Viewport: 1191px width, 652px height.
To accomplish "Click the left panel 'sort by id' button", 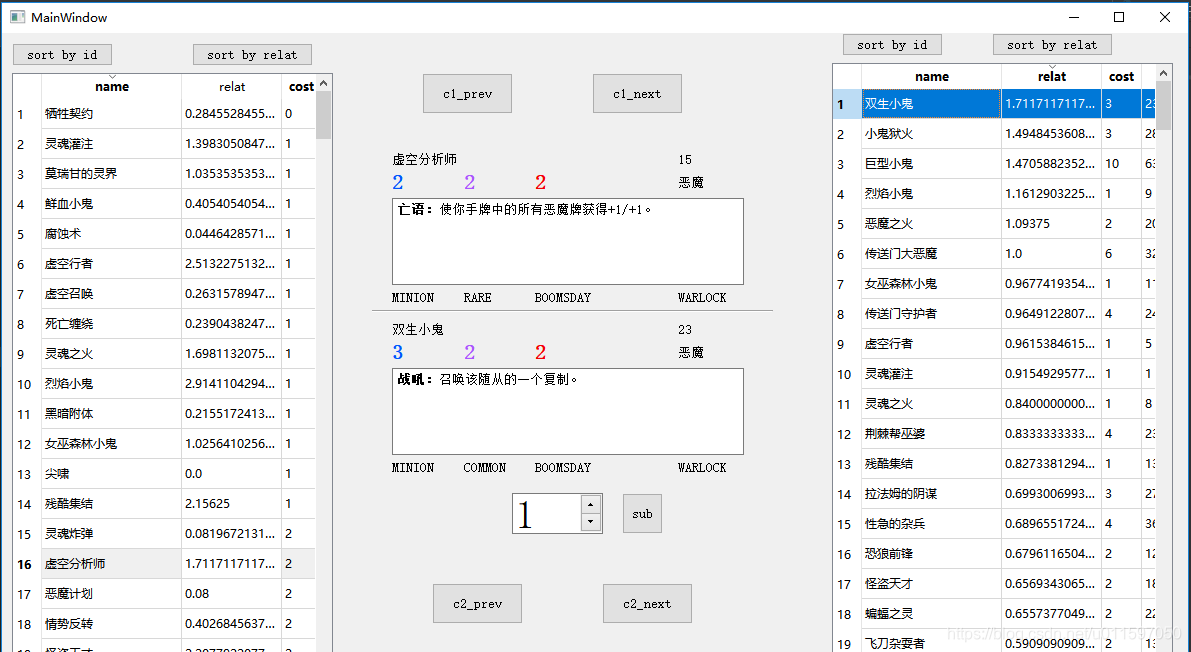I will tap(62, 55).
